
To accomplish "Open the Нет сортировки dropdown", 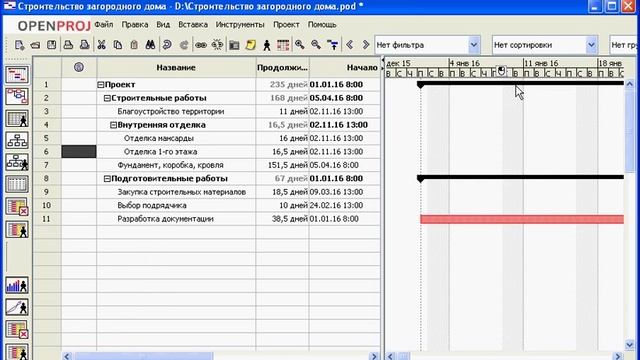I will click(591, 45).
